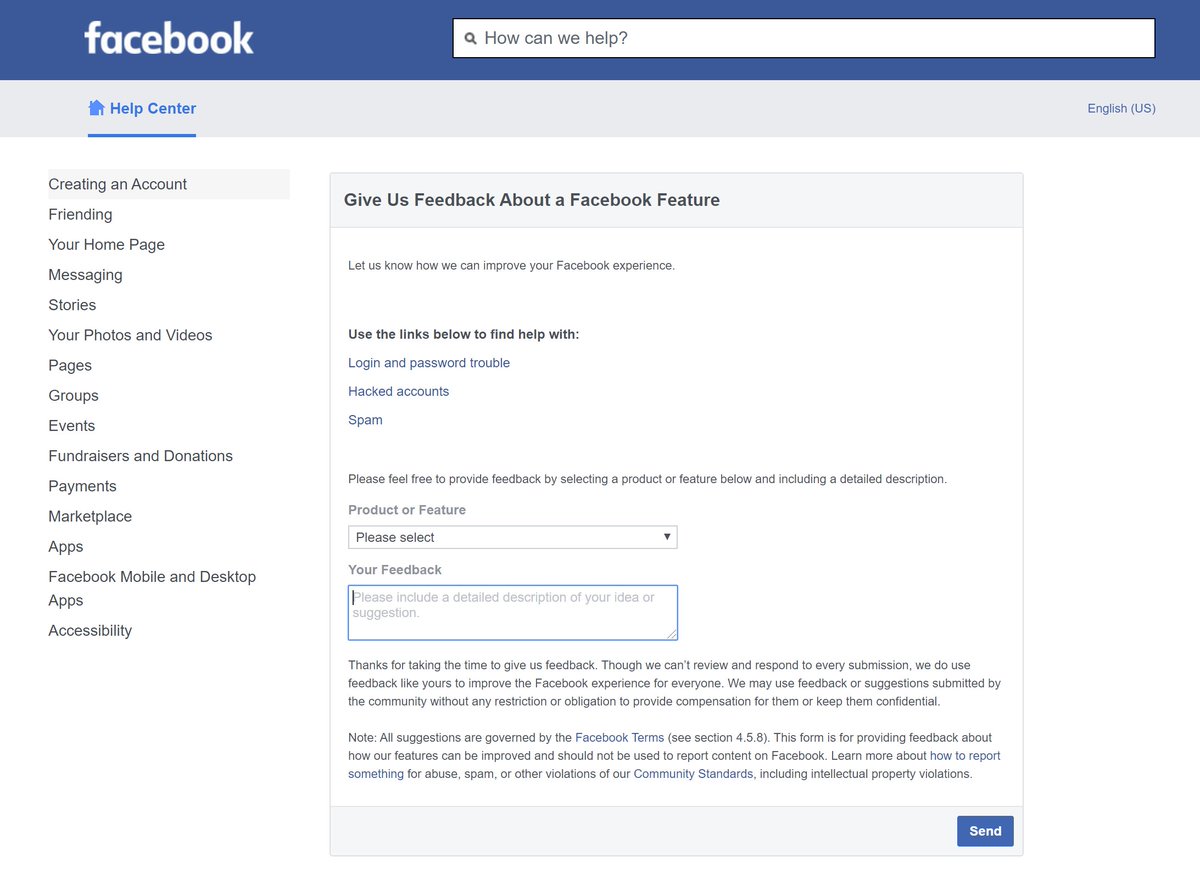The width and height of the screenshot is (1200, 885).
Task: Open the Stories help topic
Action: 72,305
